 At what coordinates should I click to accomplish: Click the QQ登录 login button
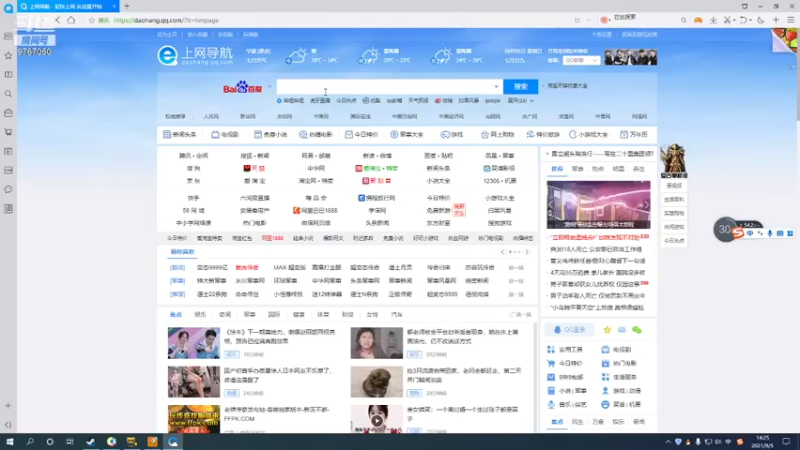tap(570, 330)
